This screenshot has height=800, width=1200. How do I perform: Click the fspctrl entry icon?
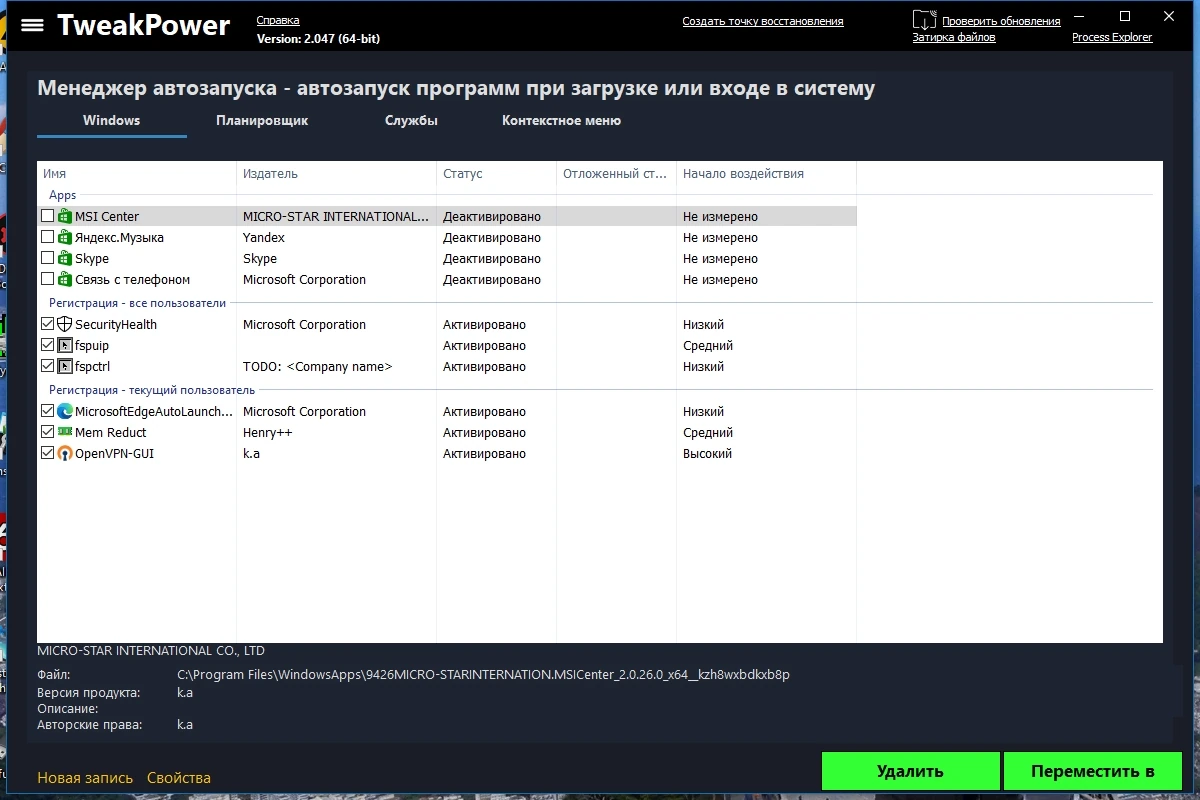tap(65, 366)
